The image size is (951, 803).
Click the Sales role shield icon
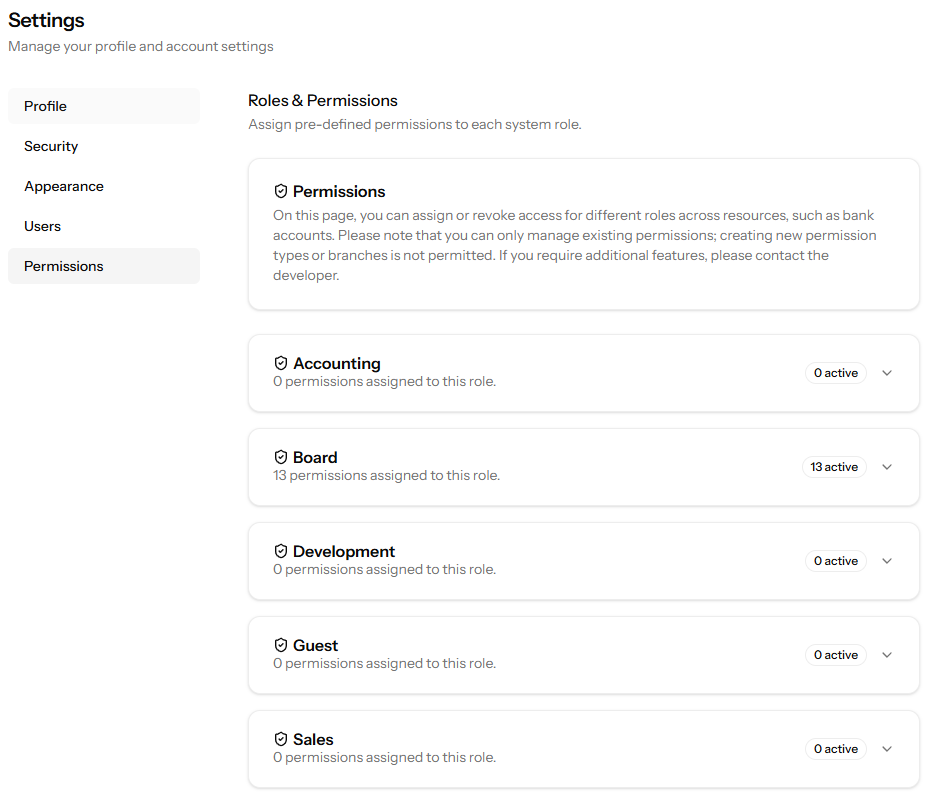(x=281, y=739)
